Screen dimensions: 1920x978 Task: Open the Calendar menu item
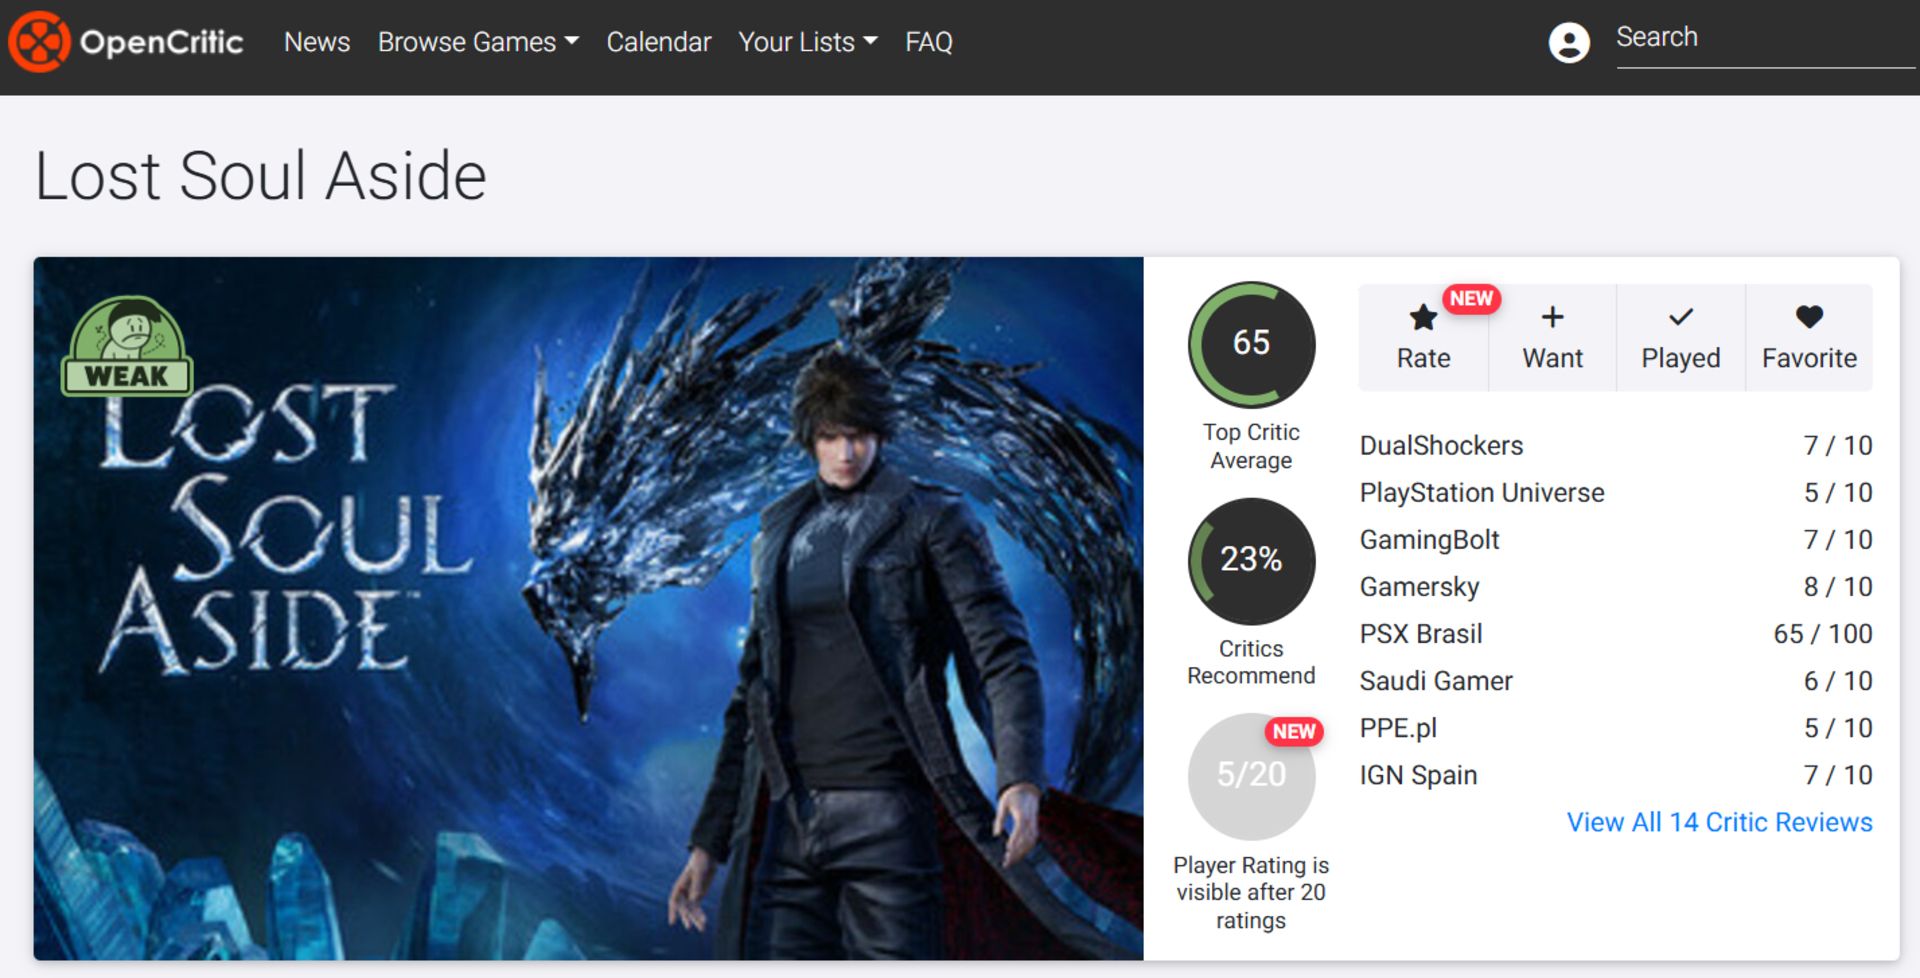659,42
